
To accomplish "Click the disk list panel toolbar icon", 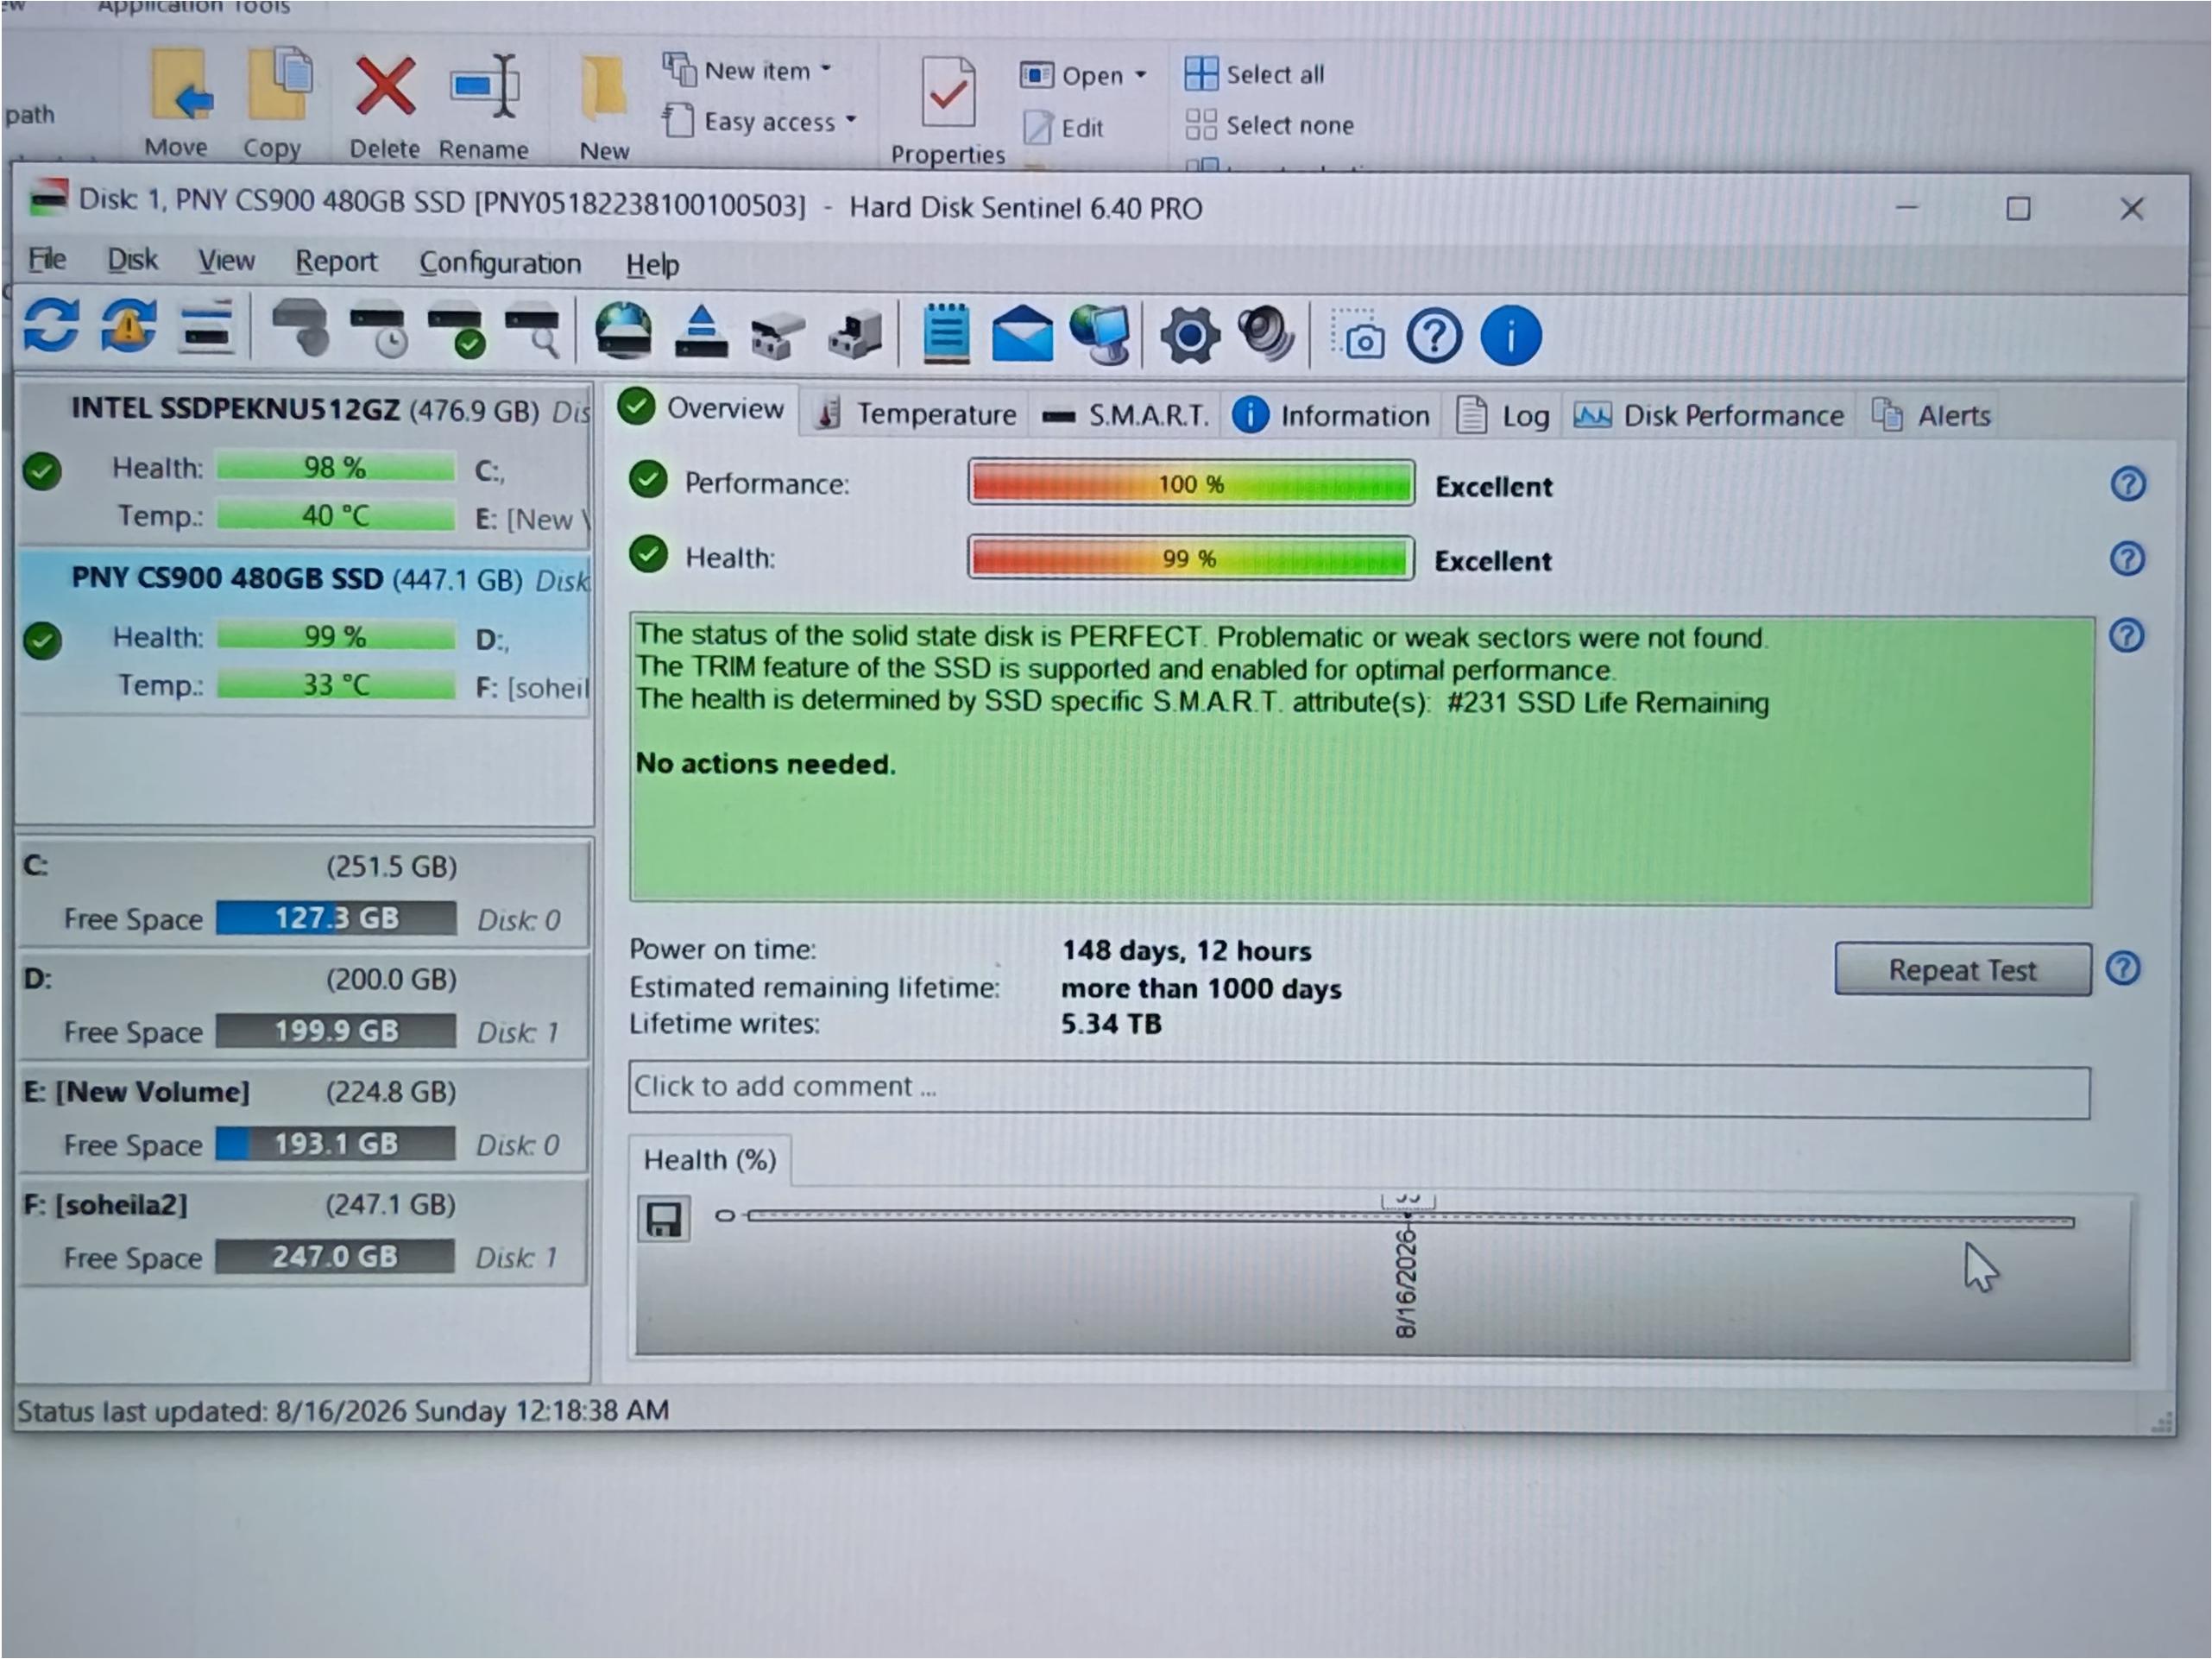I will (x=206, y=328).
